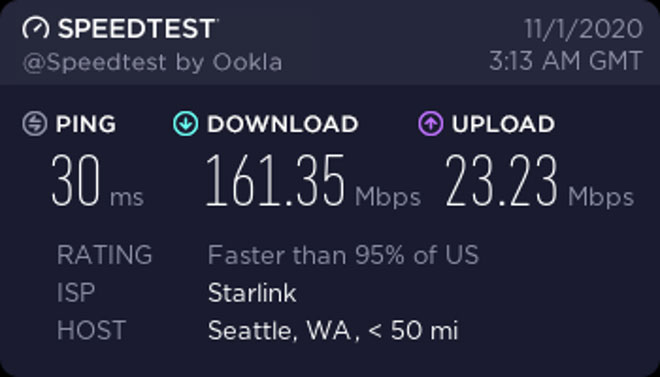Click the RATING row label
Viewport: 660px width, 377px height.
pyautogui.click(x=104, y=255)
